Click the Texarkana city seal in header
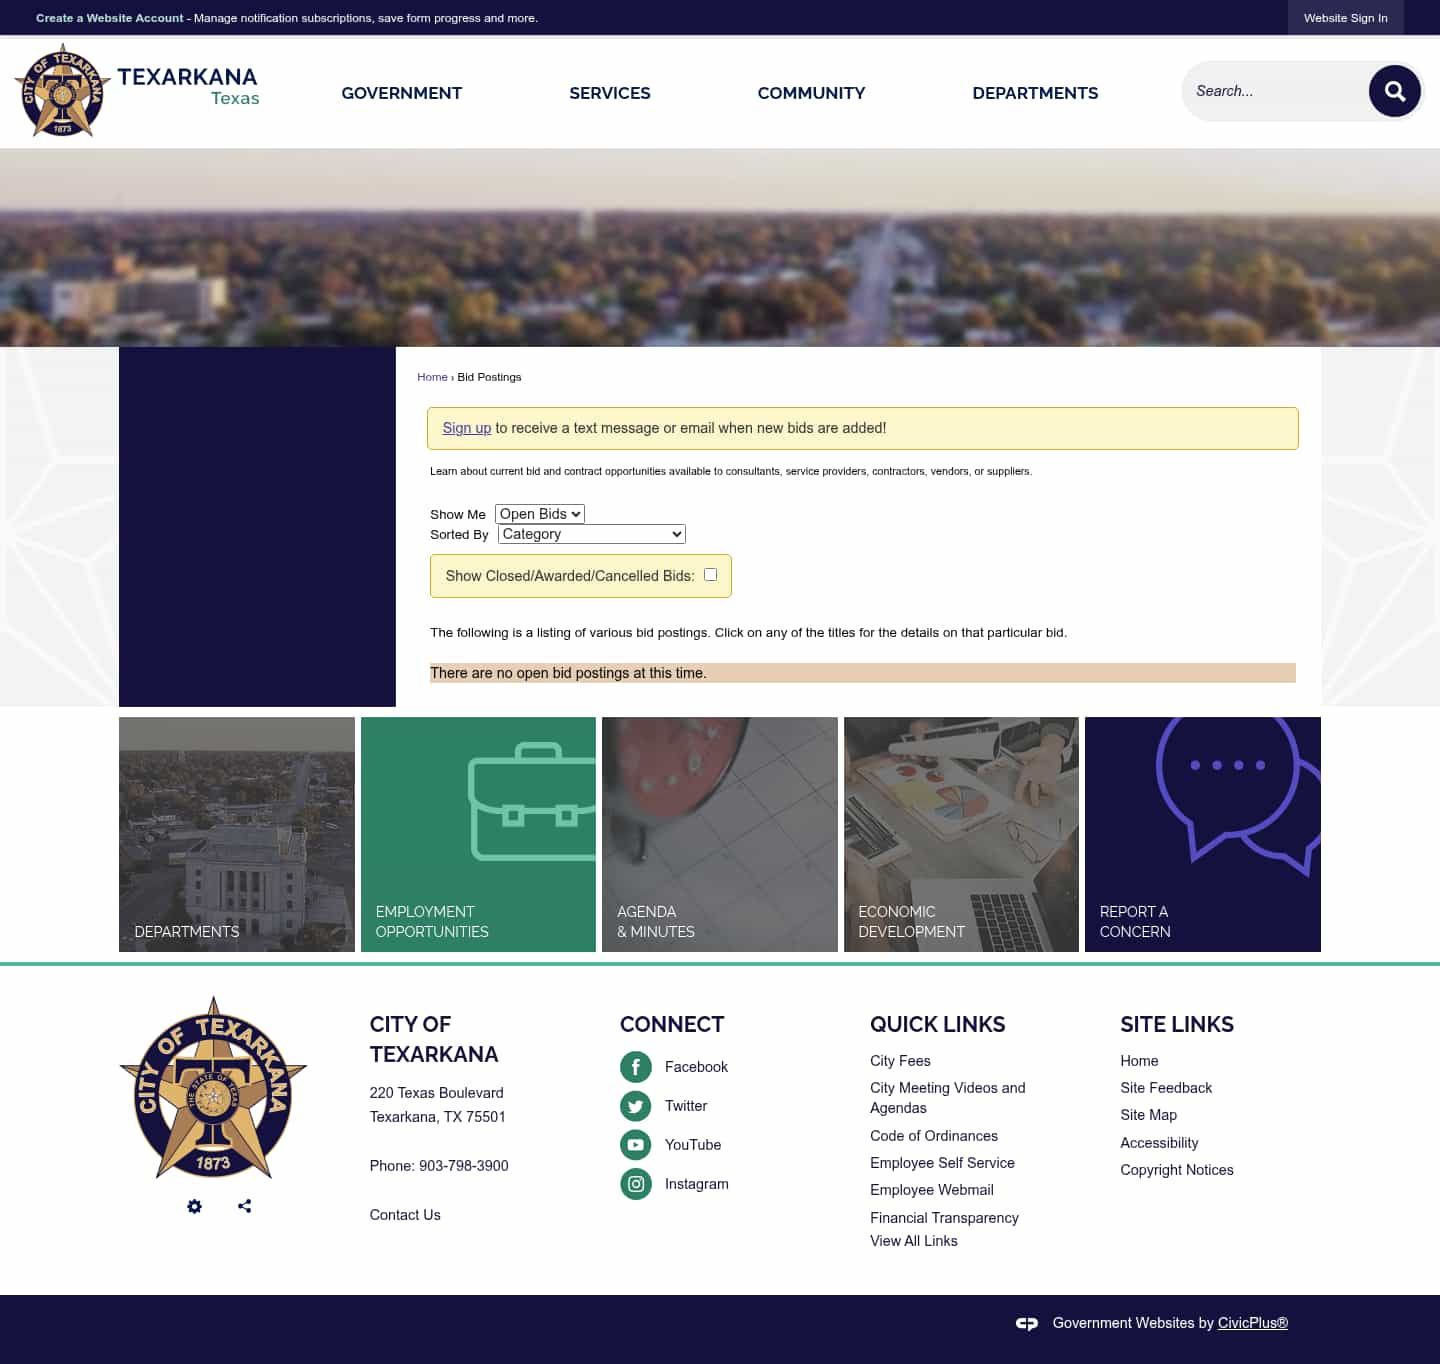 [x=62, y=90]
